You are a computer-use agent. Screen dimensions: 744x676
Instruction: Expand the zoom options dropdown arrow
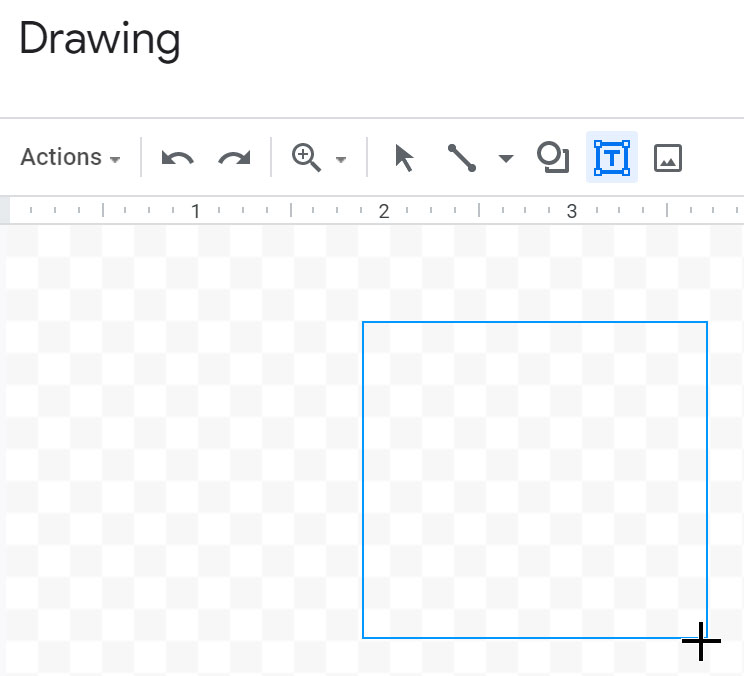coord(341,159)
